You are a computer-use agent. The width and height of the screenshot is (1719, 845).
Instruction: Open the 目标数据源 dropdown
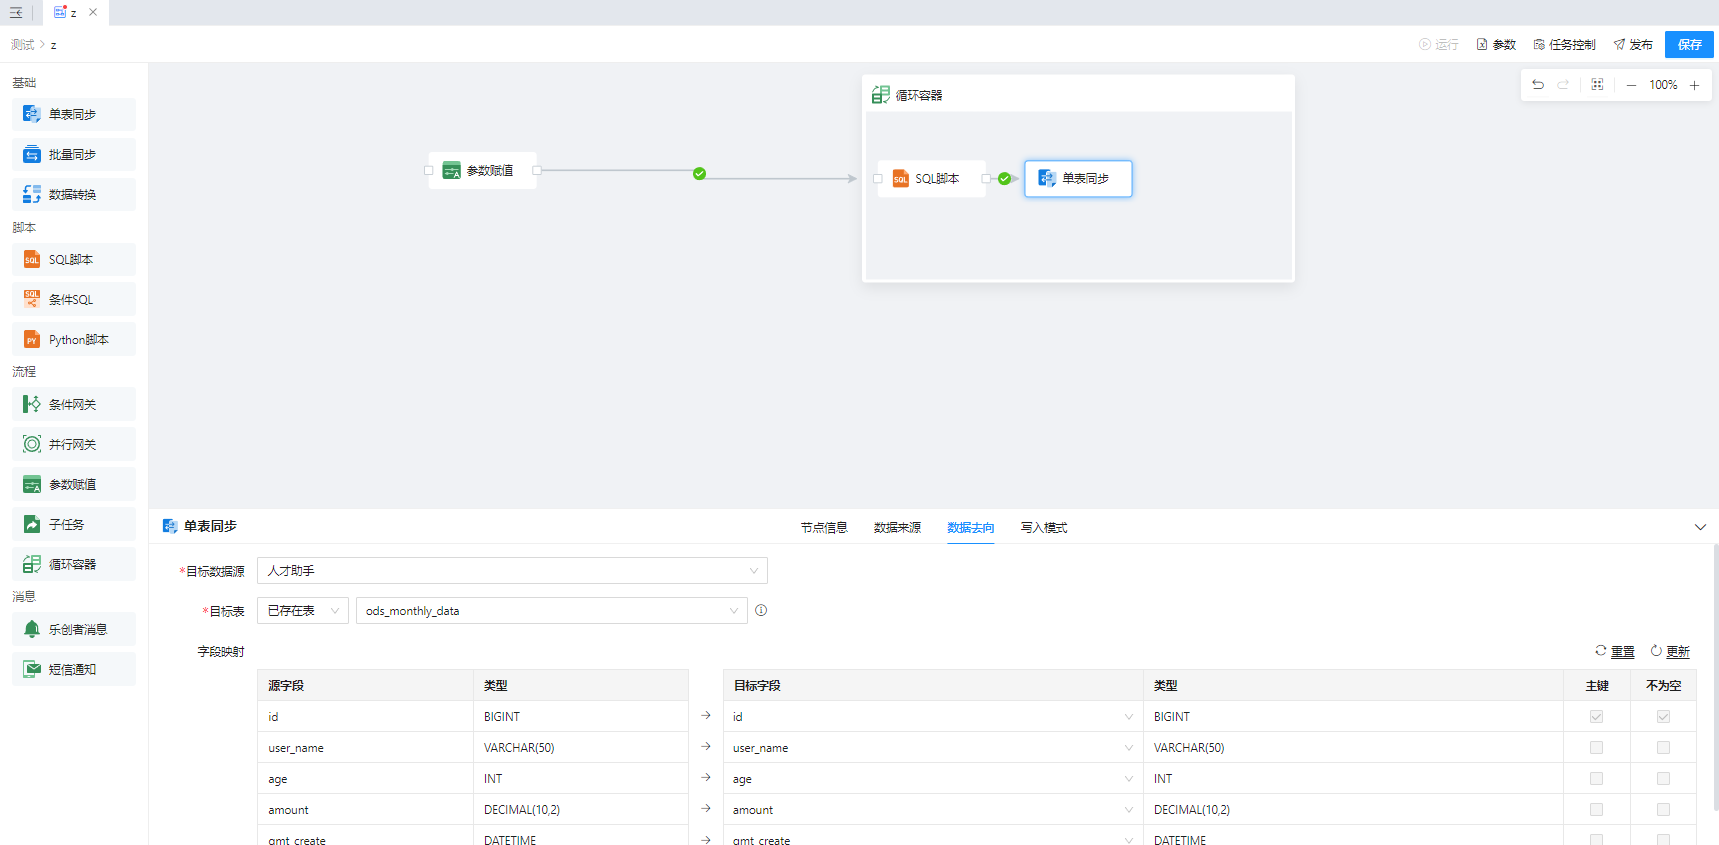512,570
